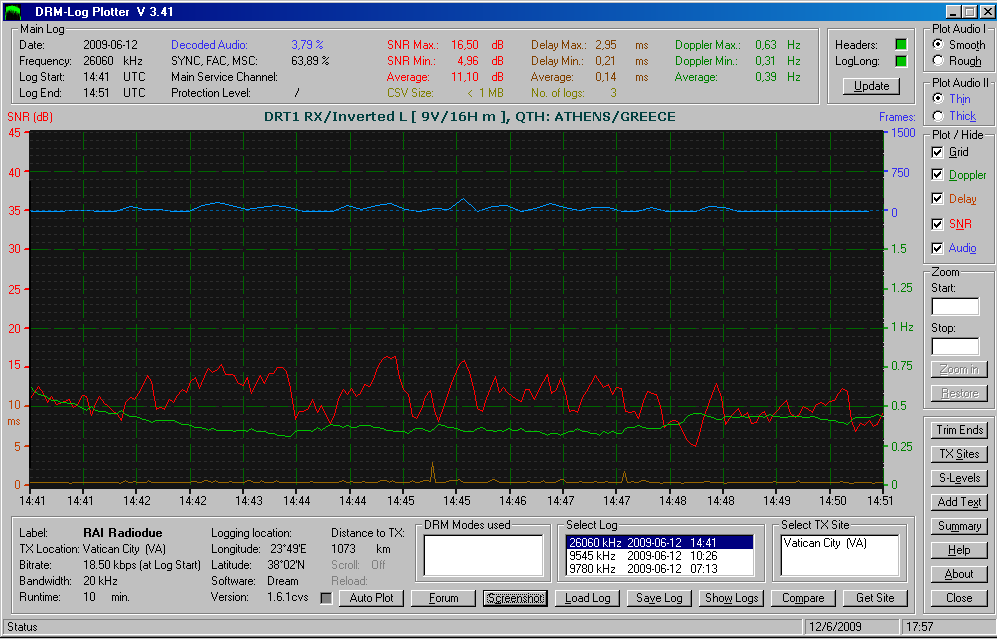Click the empty DRM Modes used list box
The height and width of the screenshot is (639, 997).
coord(483,555)
